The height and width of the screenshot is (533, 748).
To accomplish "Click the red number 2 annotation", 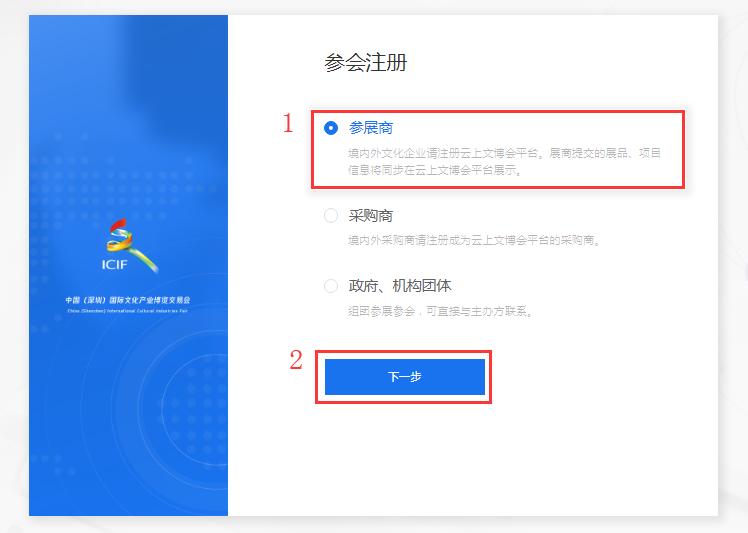I will (296, 359).
